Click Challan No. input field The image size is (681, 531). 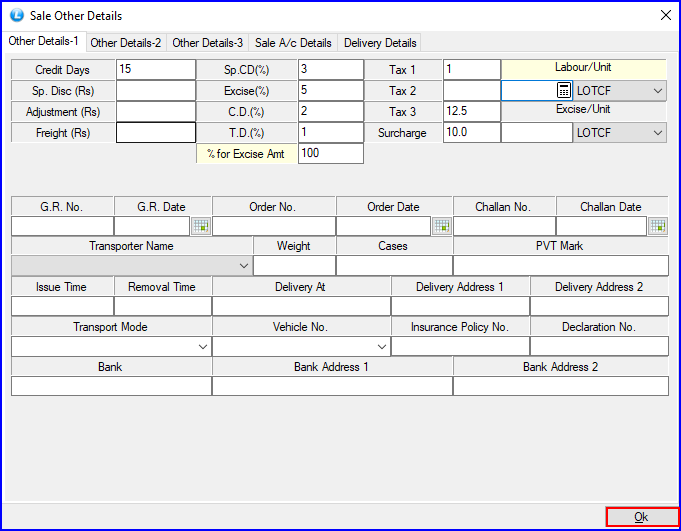point(505,226)
